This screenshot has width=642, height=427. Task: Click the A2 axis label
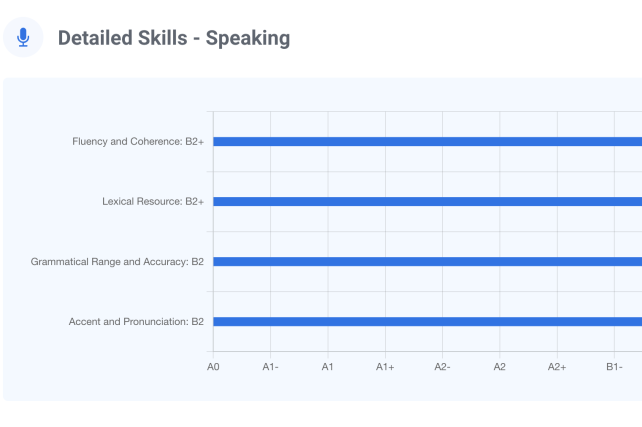click(499, 367)
